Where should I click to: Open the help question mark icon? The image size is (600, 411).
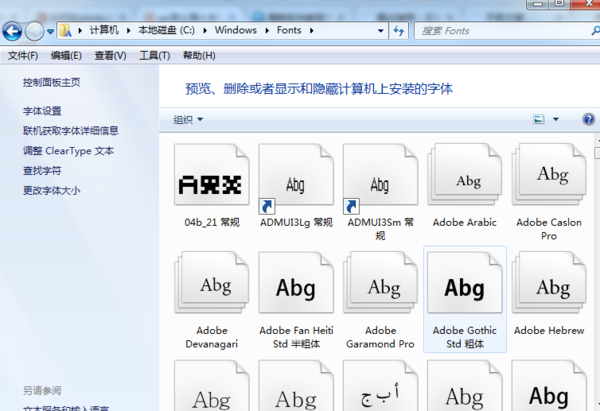pos(589,119)
